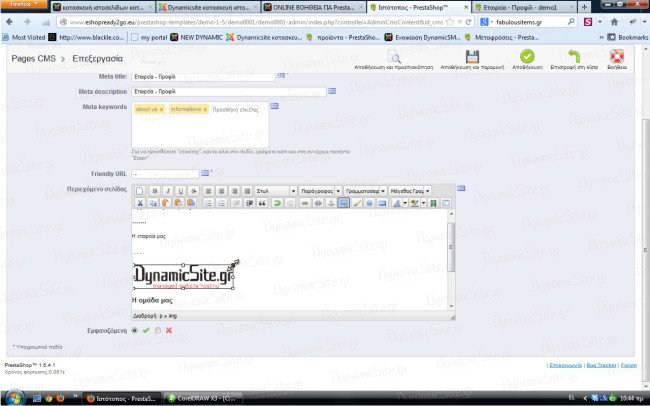
Task: Open the Επικοινωνία footer link
Action: tap(565, 365)
